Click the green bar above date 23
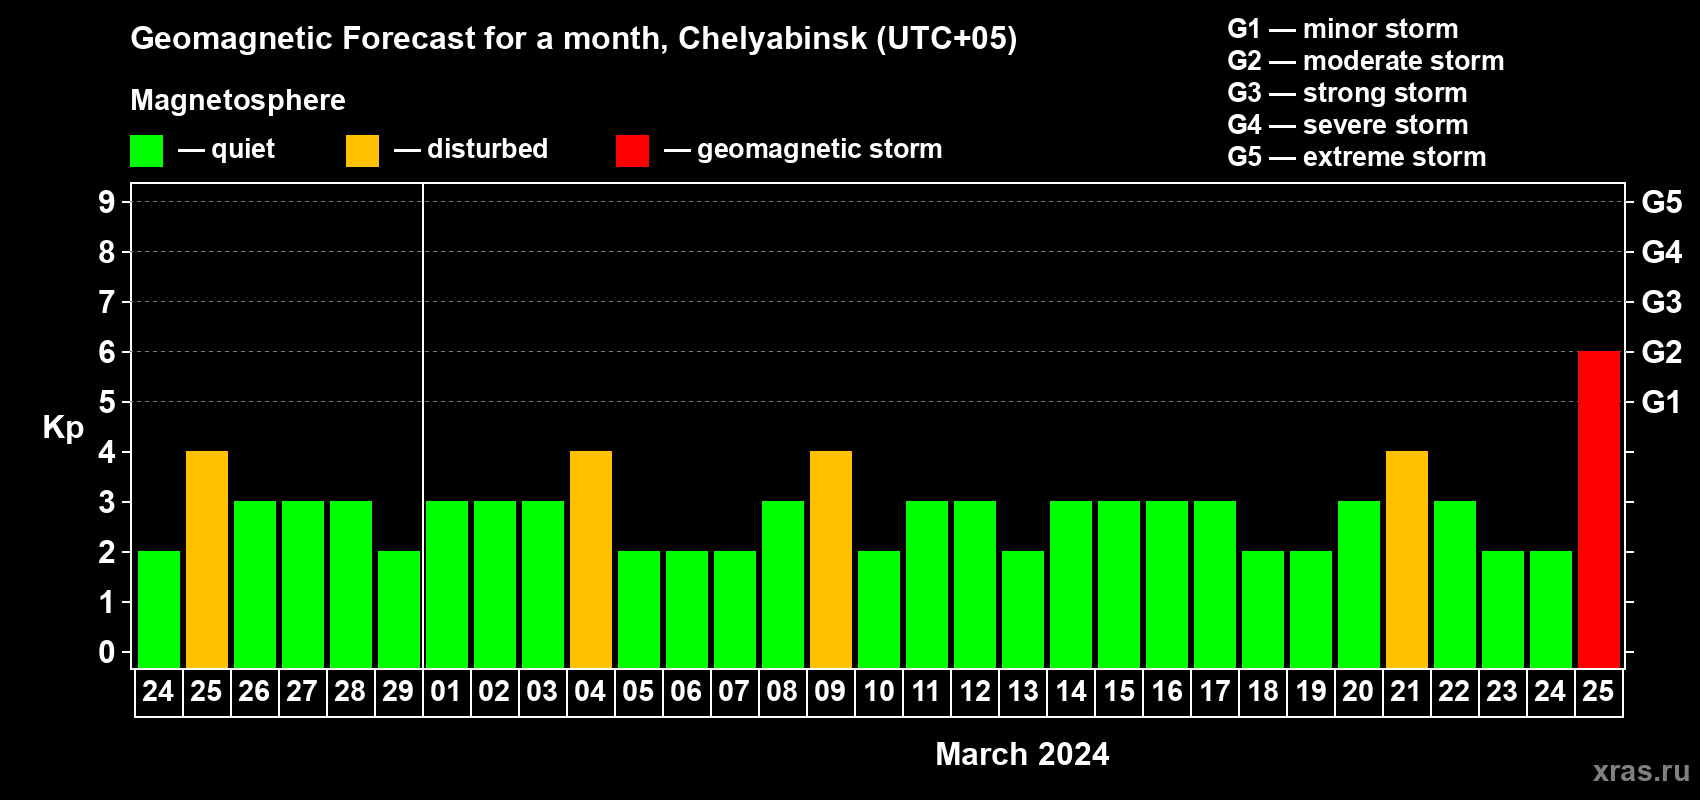 click(1502, 609)
